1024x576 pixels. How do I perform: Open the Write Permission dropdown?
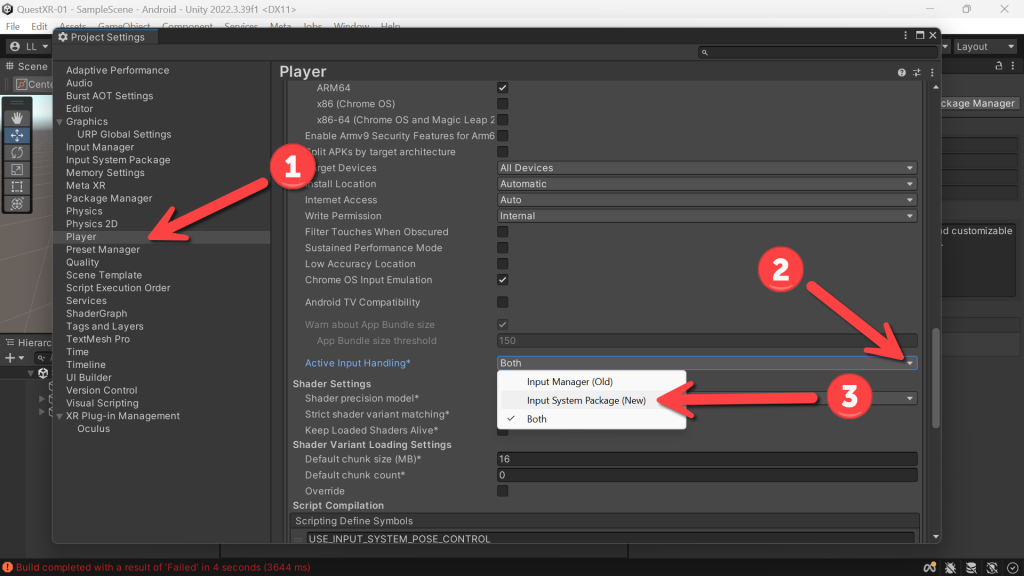click(707, 216)
